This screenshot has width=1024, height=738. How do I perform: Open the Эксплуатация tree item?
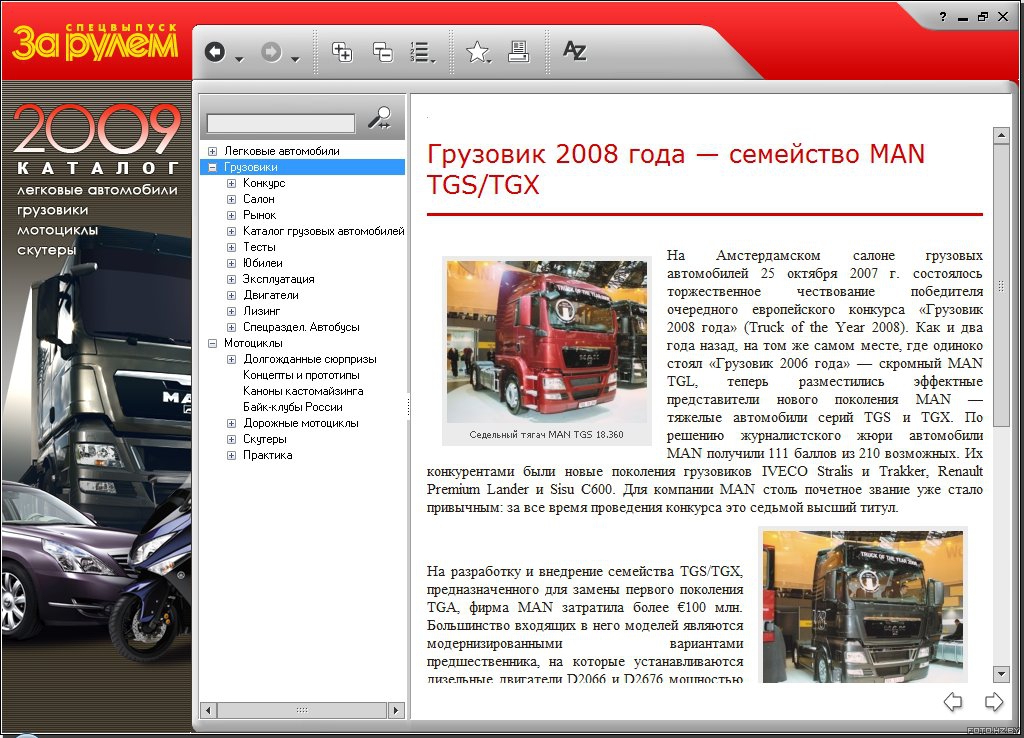(x=279, y=279)
